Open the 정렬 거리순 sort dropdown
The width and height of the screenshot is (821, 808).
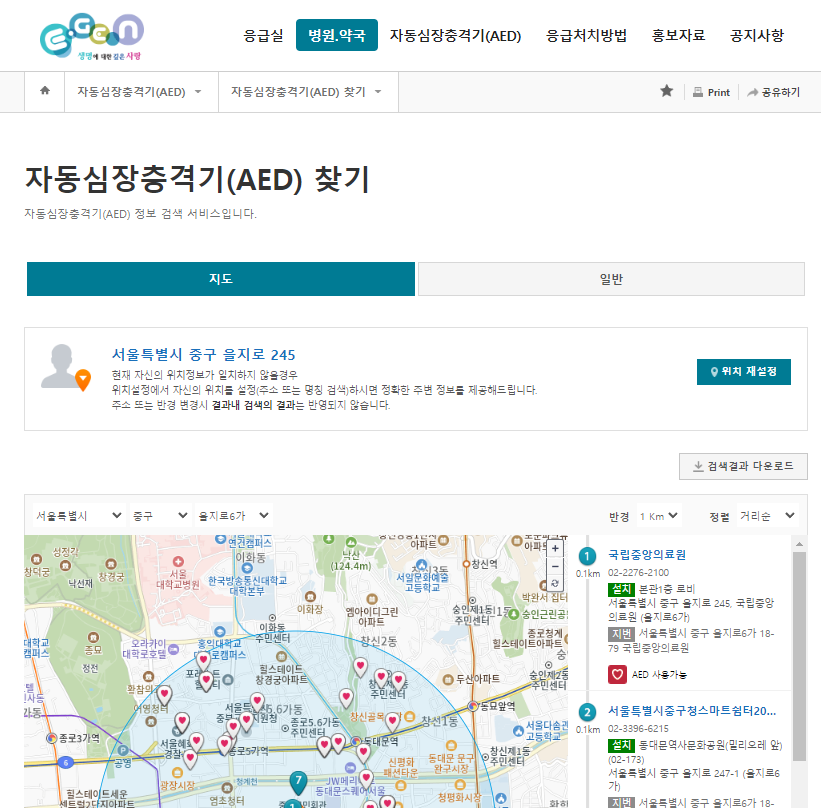pos(767,516)
